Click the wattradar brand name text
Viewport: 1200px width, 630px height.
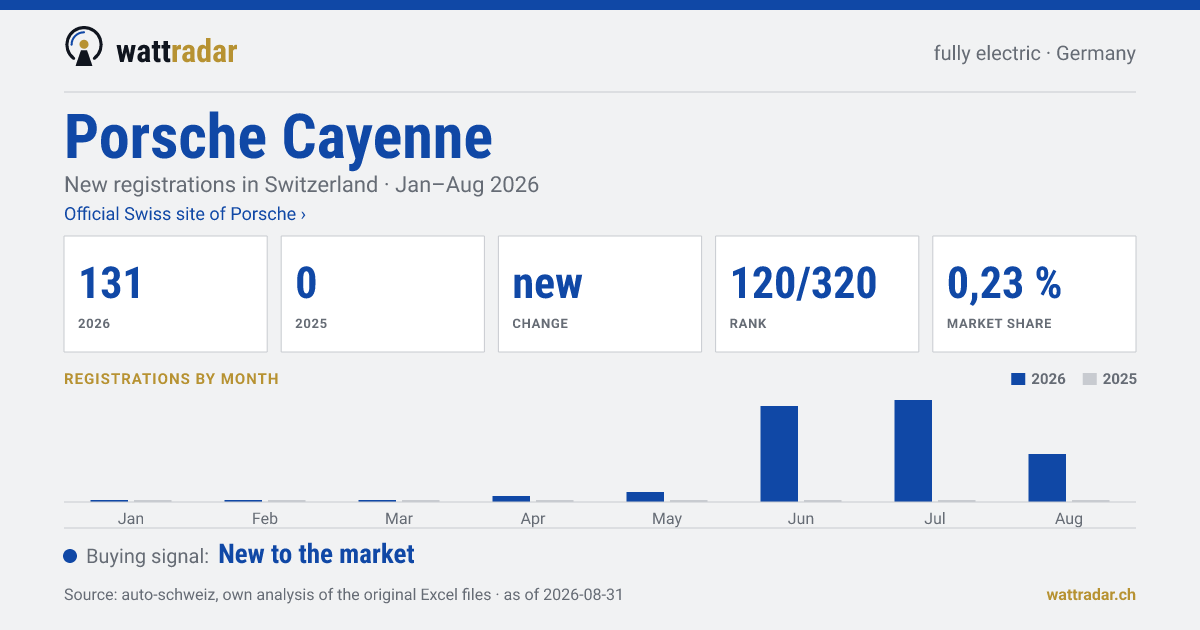[177, 51]
